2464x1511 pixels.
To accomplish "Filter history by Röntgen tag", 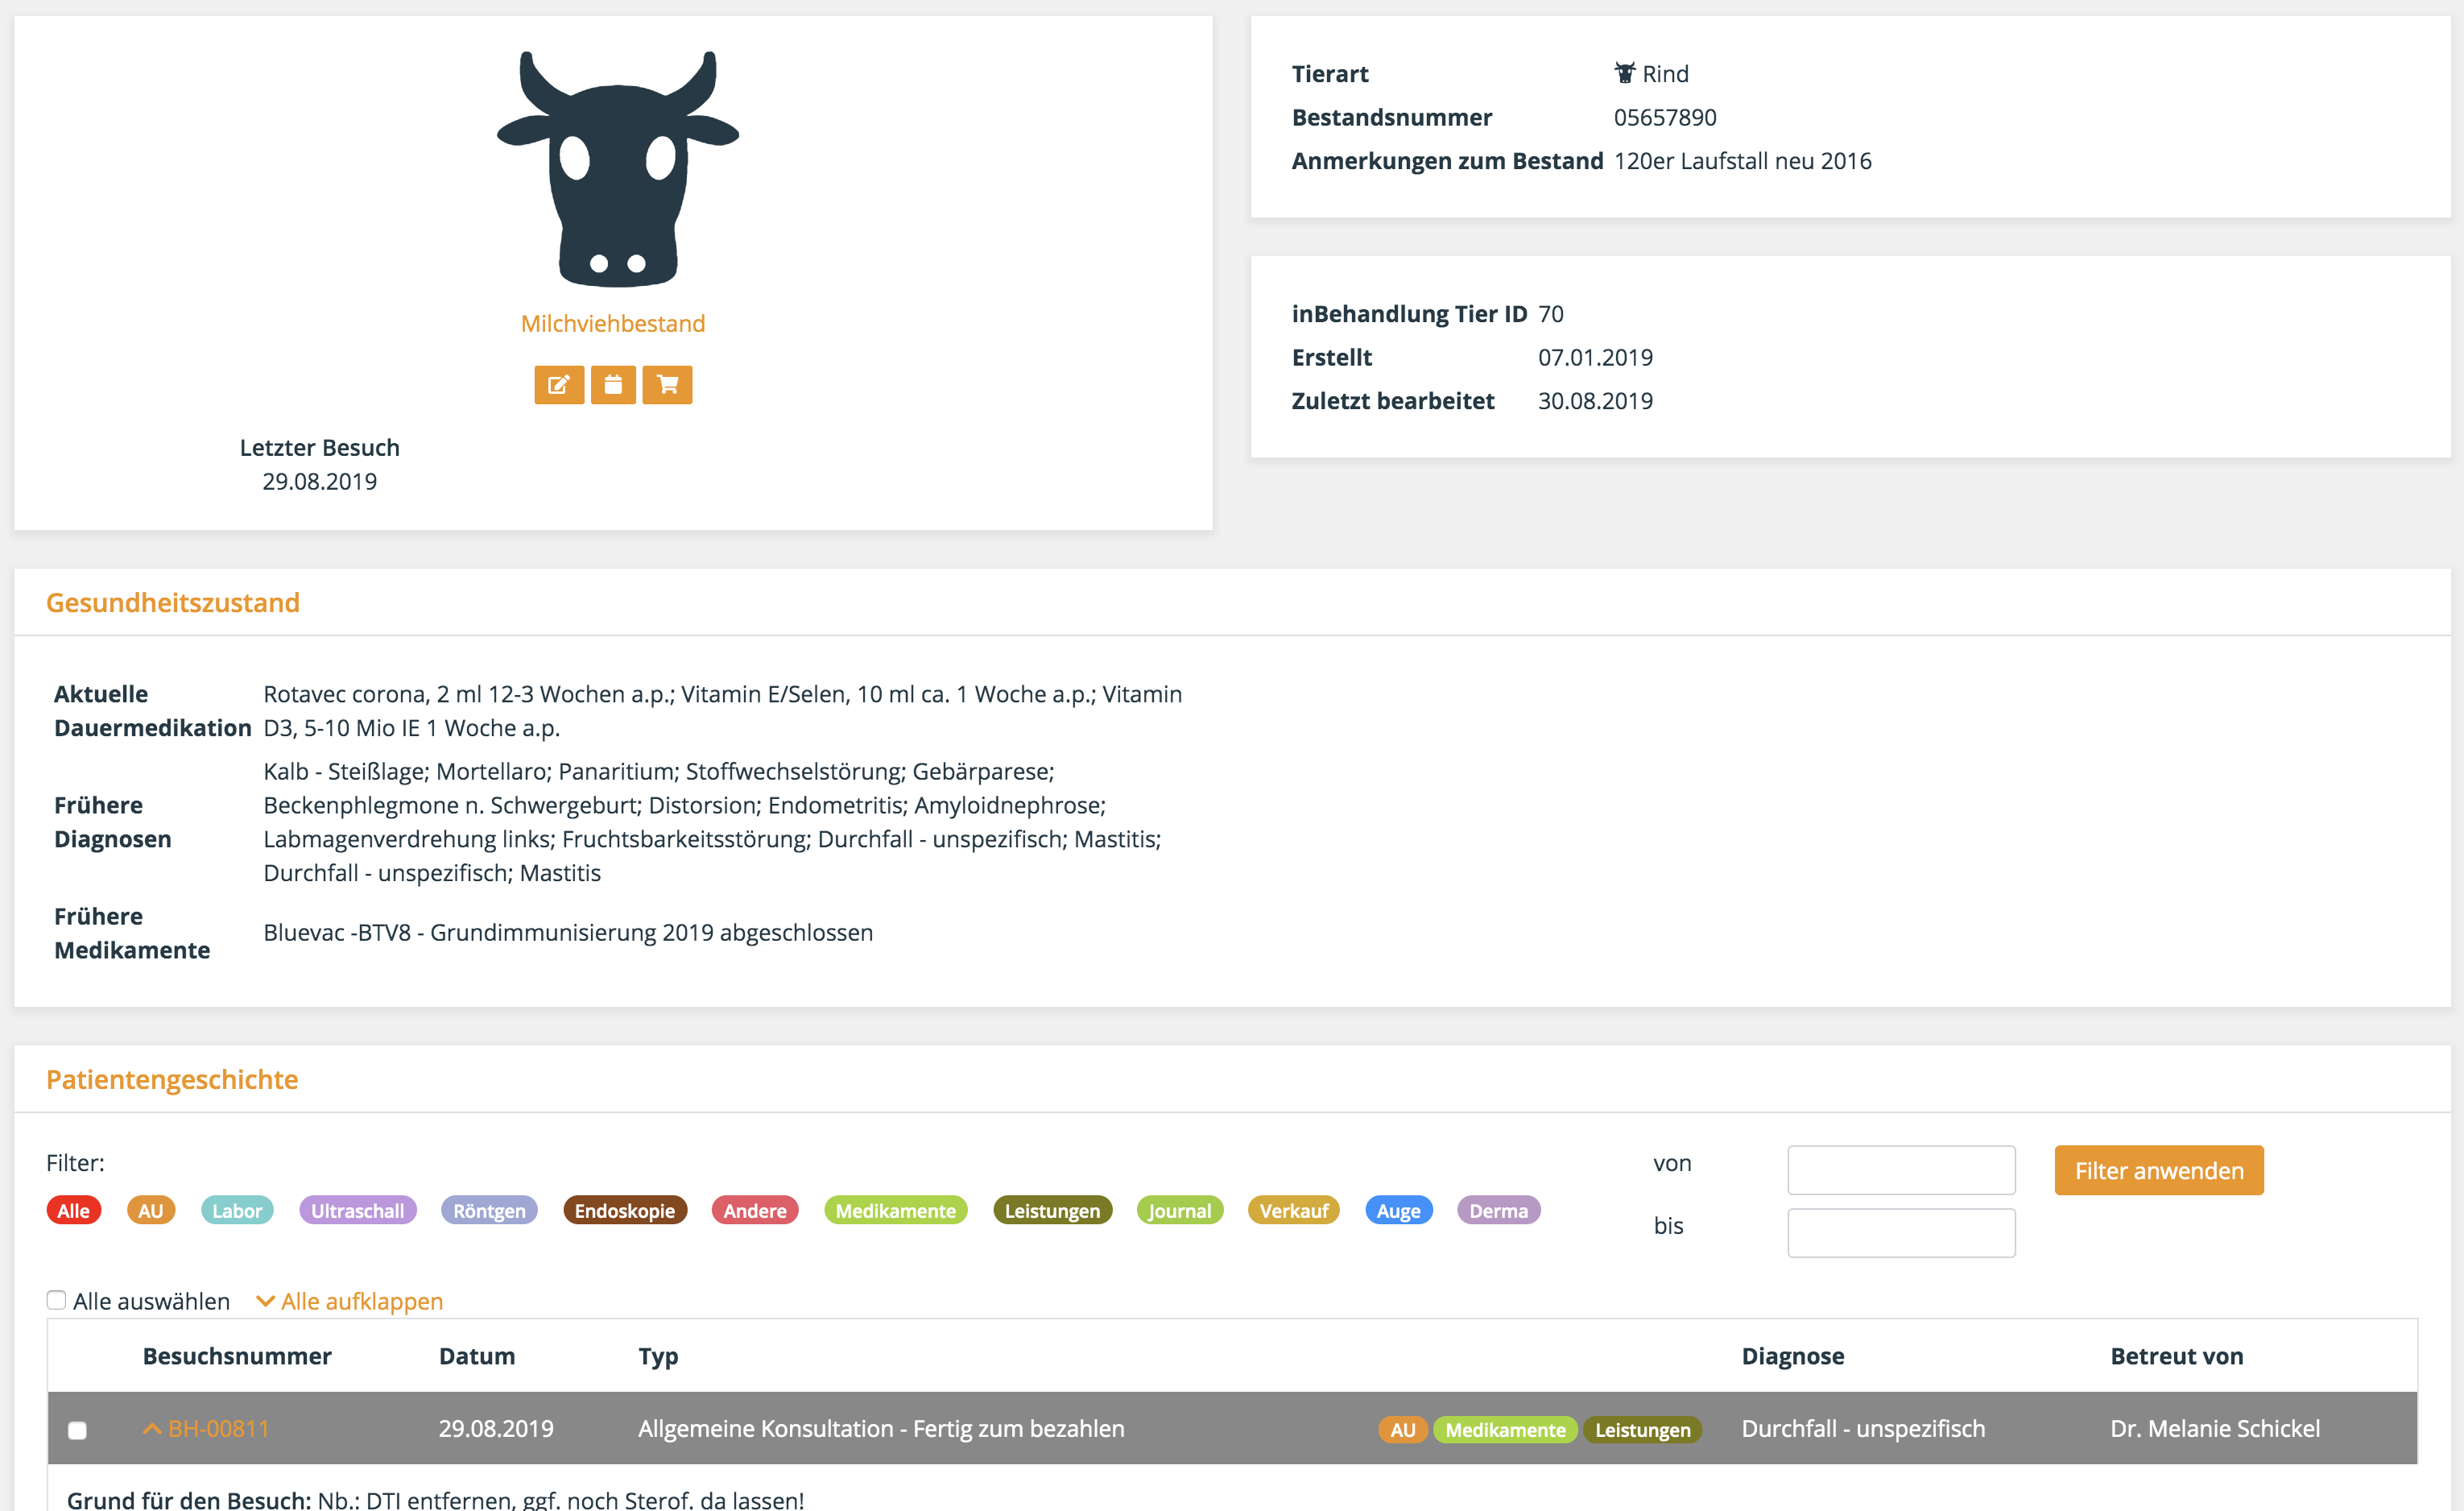I will click(x=490, y=1210).
